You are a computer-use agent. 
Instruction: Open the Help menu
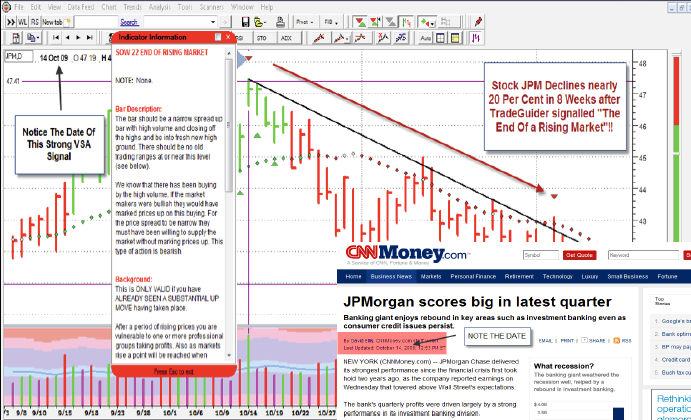(x=267, y=7)
